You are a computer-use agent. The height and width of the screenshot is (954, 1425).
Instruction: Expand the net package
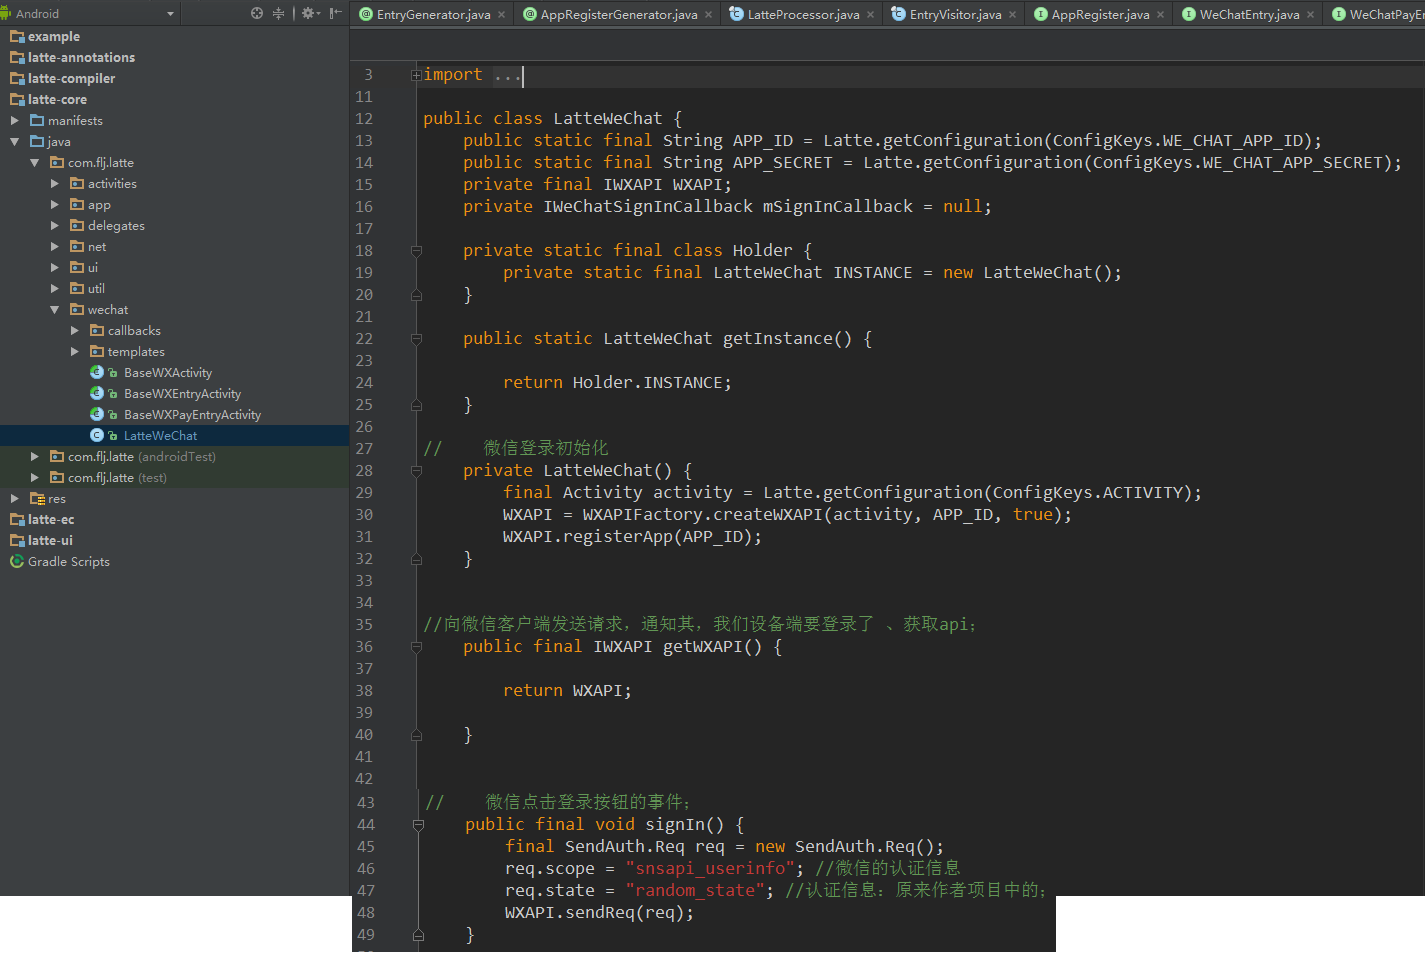tap(55, 246)
